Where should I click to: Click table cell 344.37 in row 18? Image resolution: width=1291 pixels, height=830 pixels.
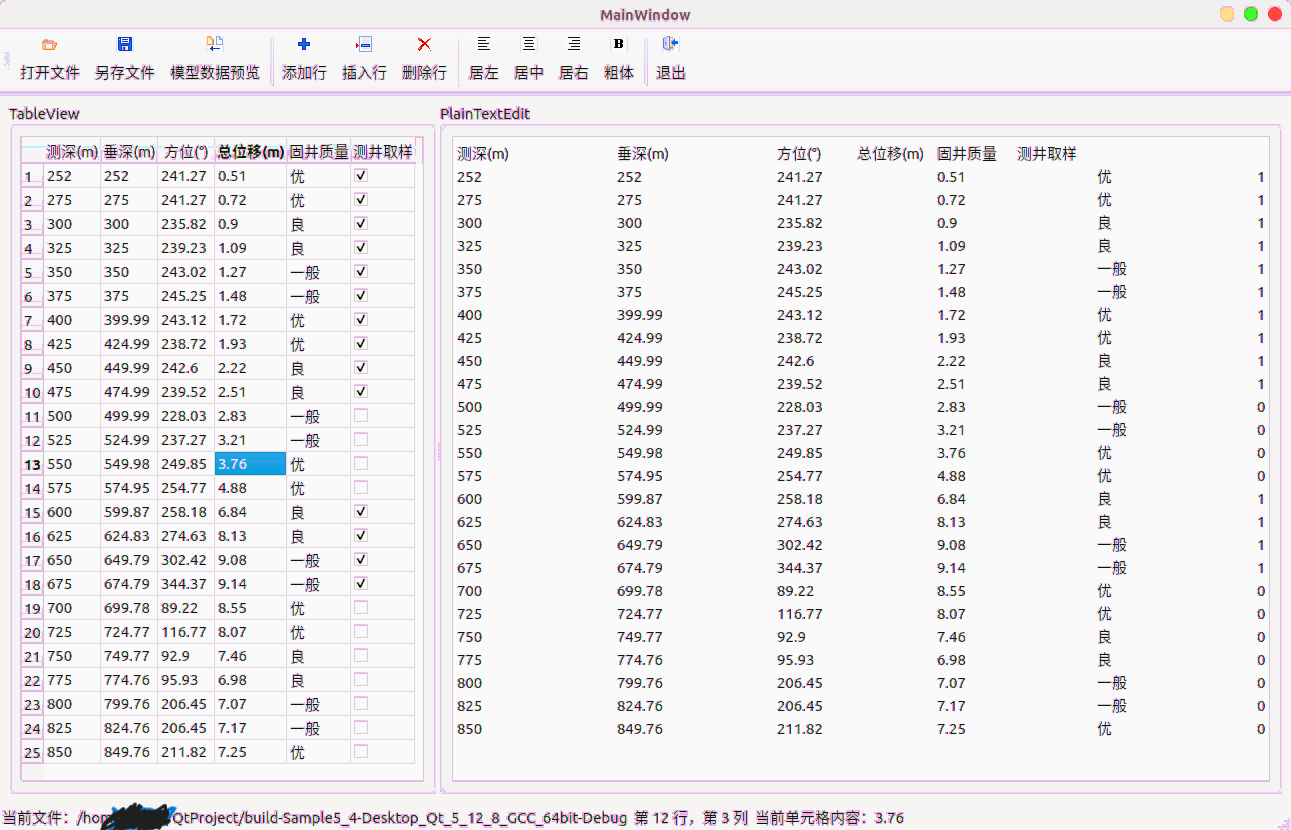[x=186, y=584]
